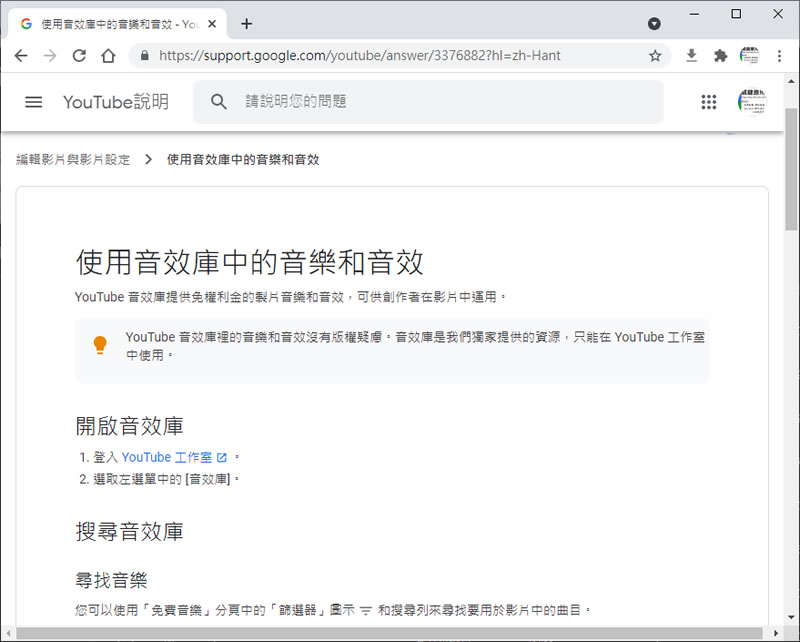Open the Google account avatar on page
The height and width of the screenshot is (642, 800).
pyautogui.click(x=752, y=102)
